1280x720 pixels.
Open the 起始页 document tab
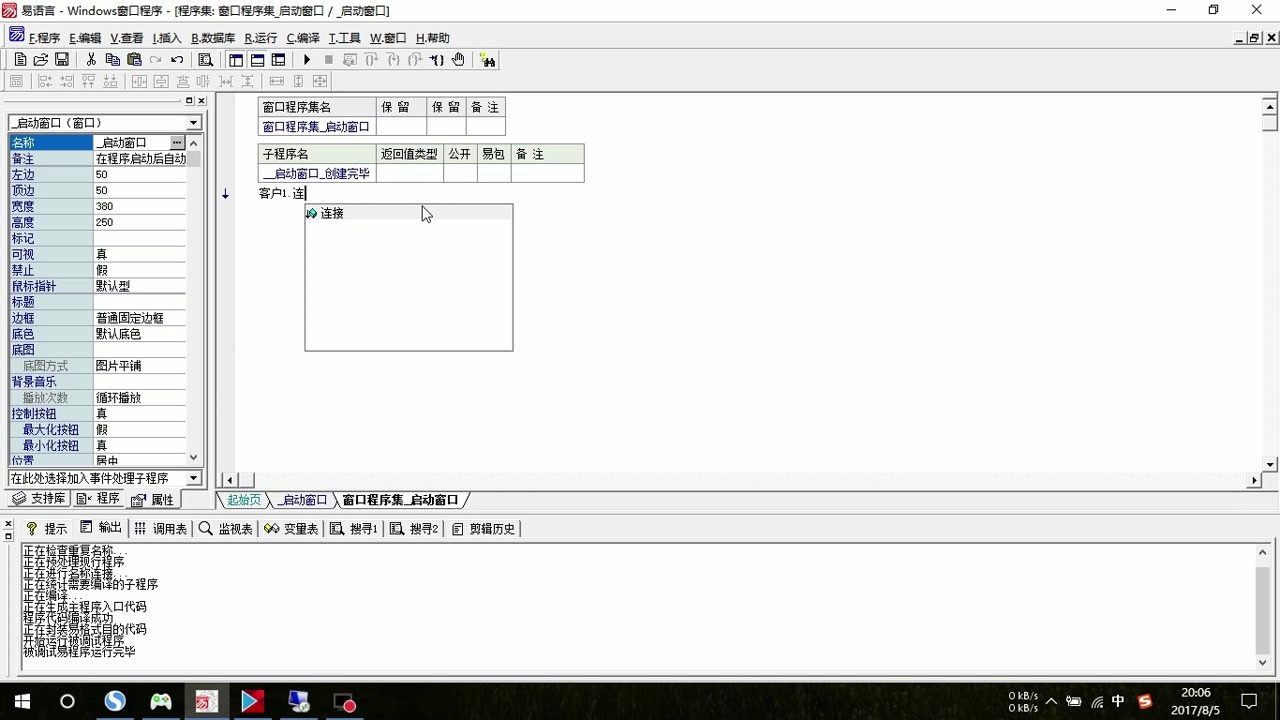point(243,500)
